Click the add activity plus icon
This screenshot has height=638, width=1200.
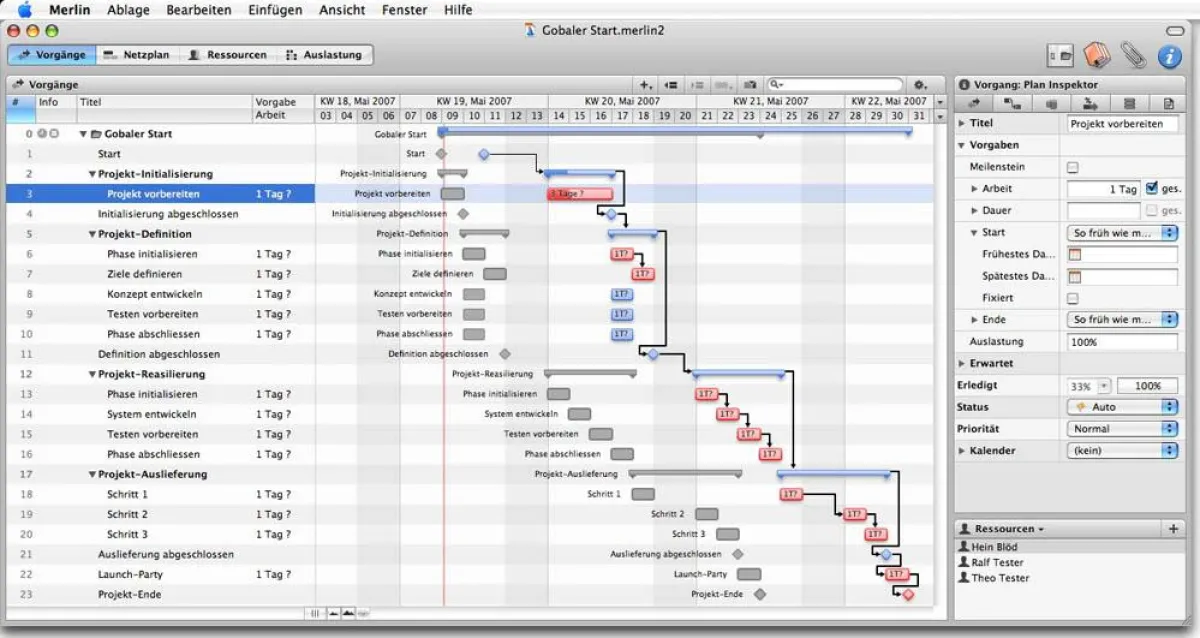[646, 85]
